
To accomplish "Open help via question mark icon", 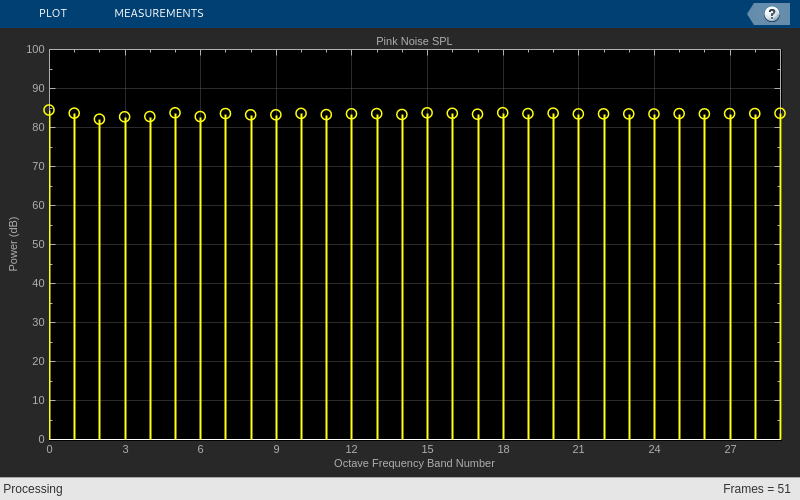I will click(x=771, y=14).
